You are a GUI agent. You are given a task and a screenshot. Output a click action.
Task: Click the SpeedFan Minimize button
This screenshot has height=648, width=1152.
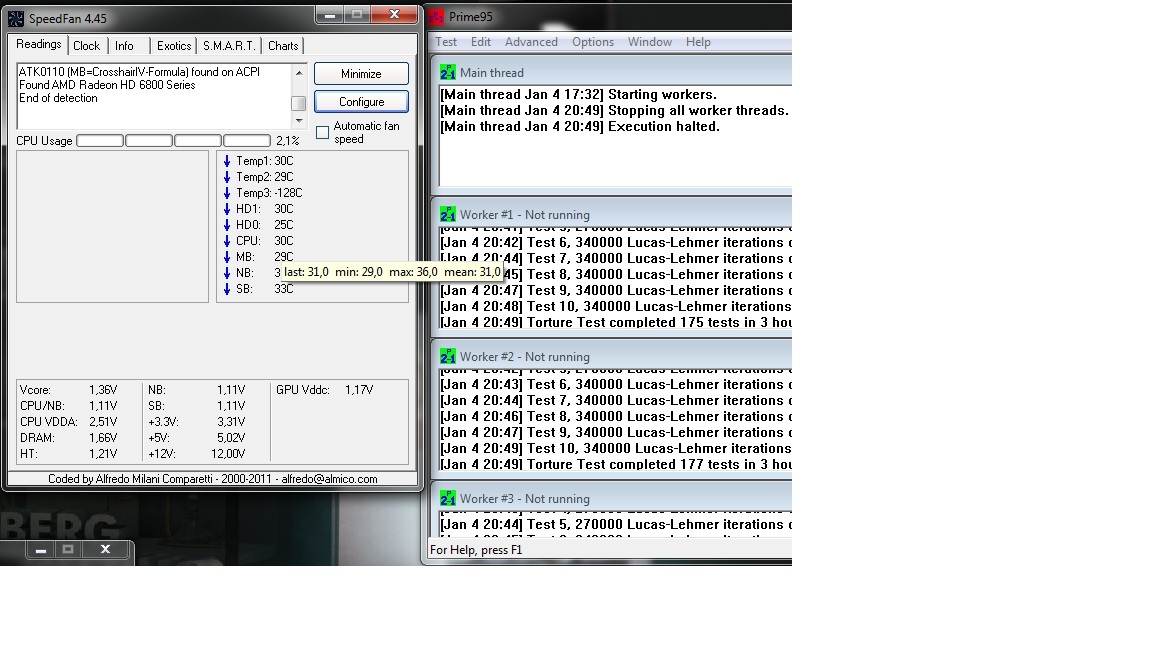point(361,73)
